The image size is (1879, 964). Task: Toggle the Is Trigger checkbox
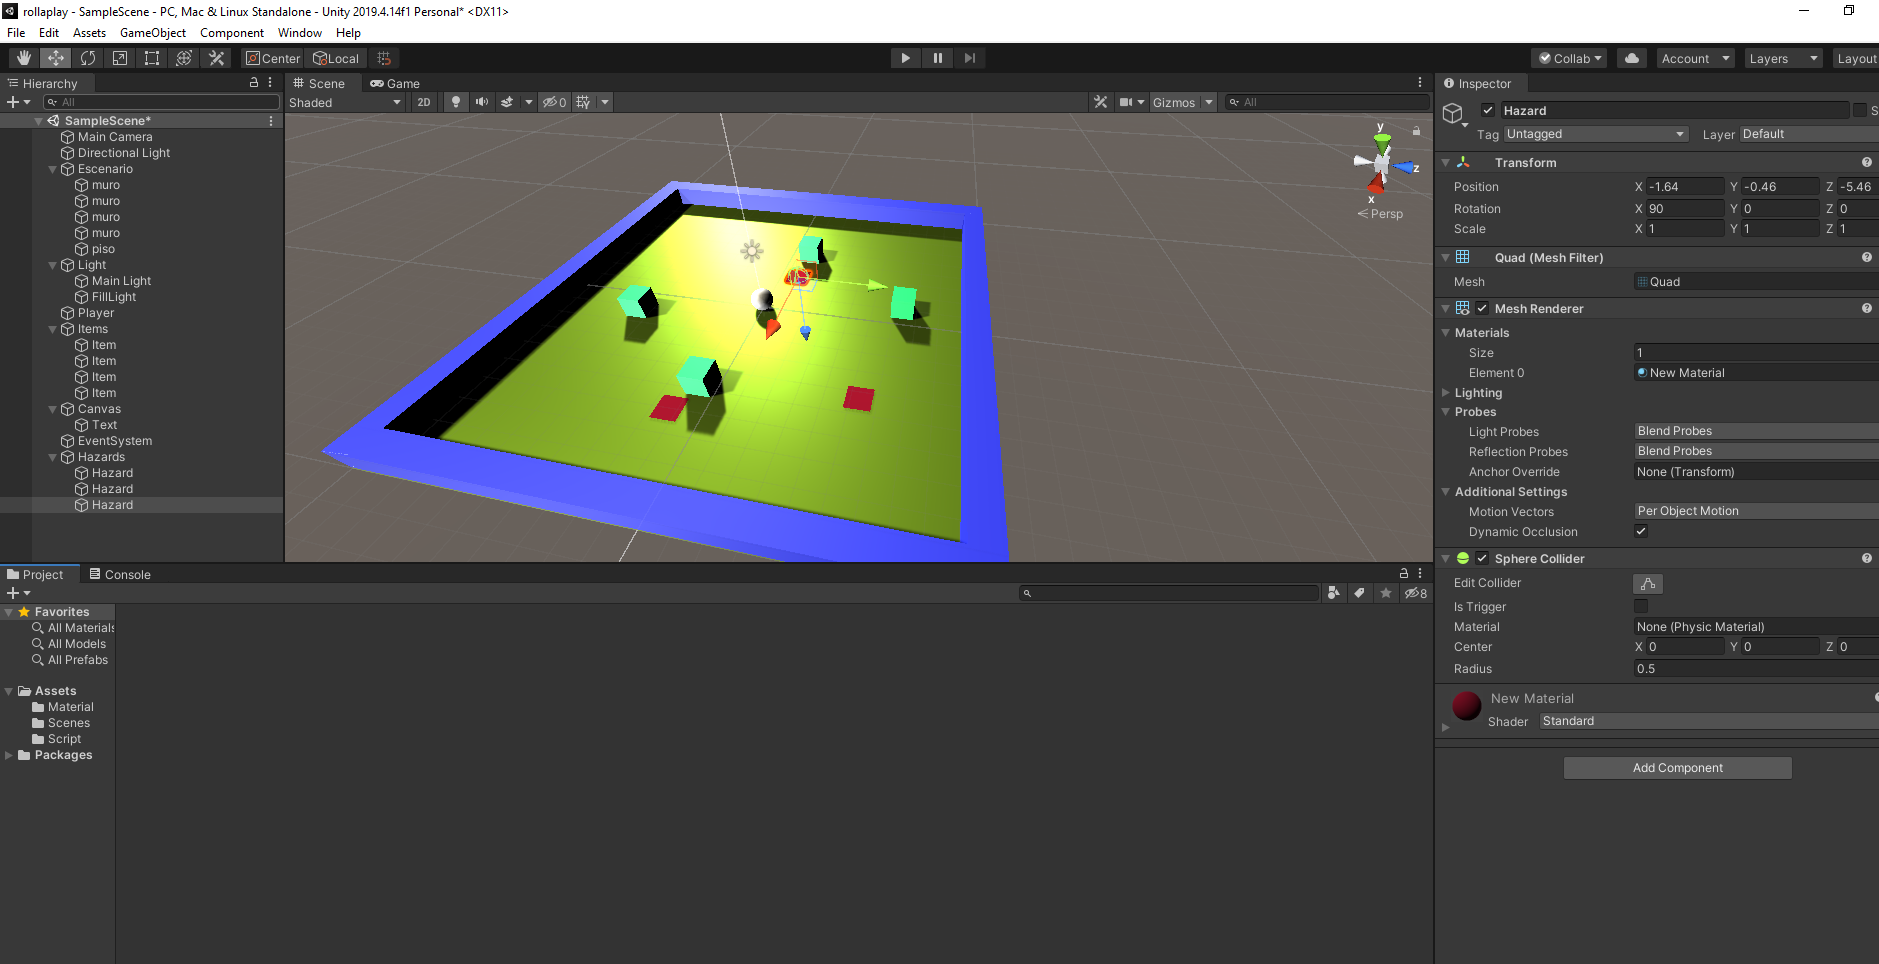[x=1639, y=606]
